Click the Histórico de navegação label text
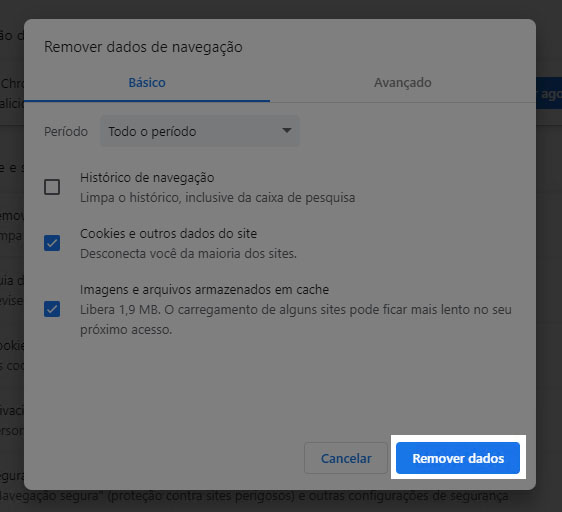Image resolution: width=562 pixels, height=512 pixels. point(147,178)
